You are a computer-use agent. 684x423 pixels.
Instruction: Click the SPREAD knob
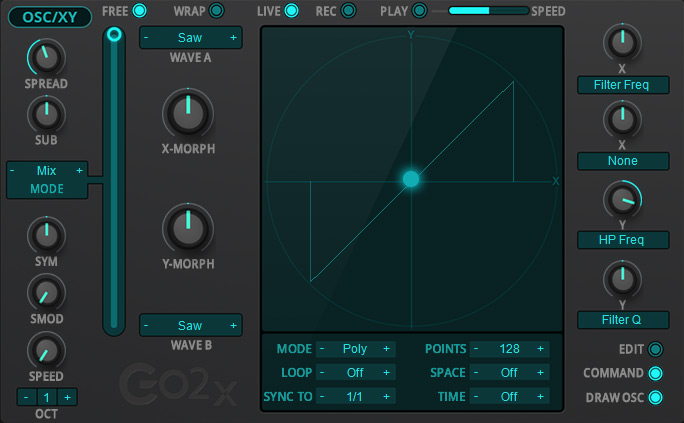coord(46,56)
